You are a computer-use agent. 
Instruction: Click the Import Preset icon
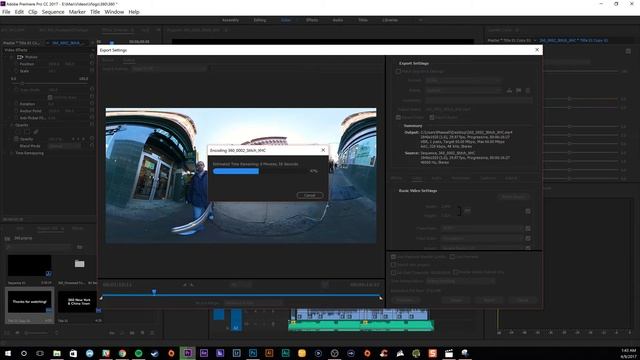[518, 90]
